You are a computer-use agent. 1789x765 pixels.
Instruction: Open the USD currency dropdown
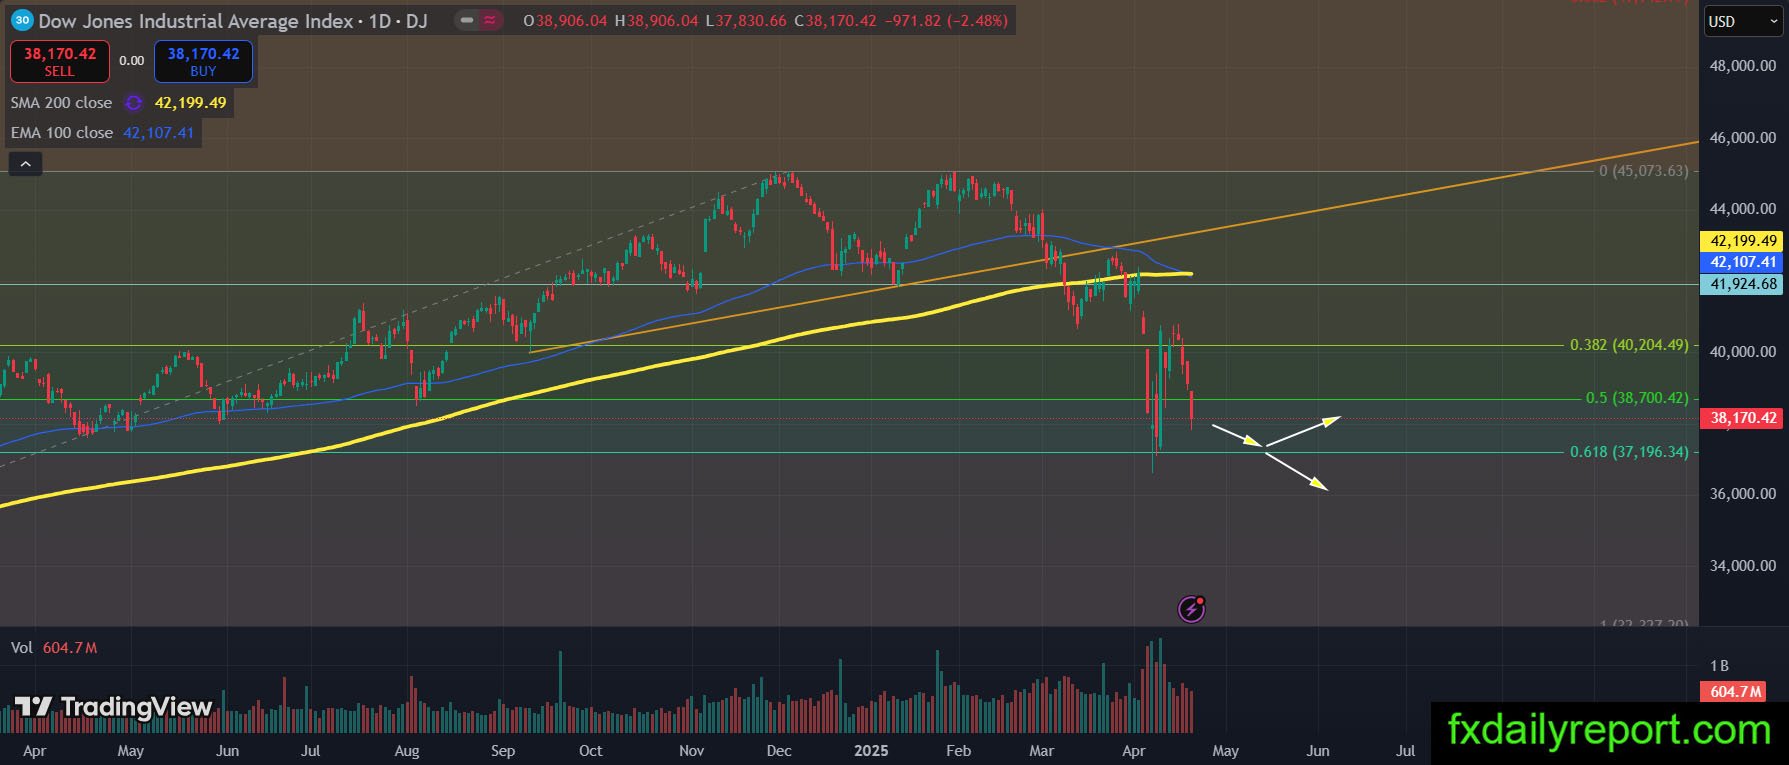(1742, 21)
